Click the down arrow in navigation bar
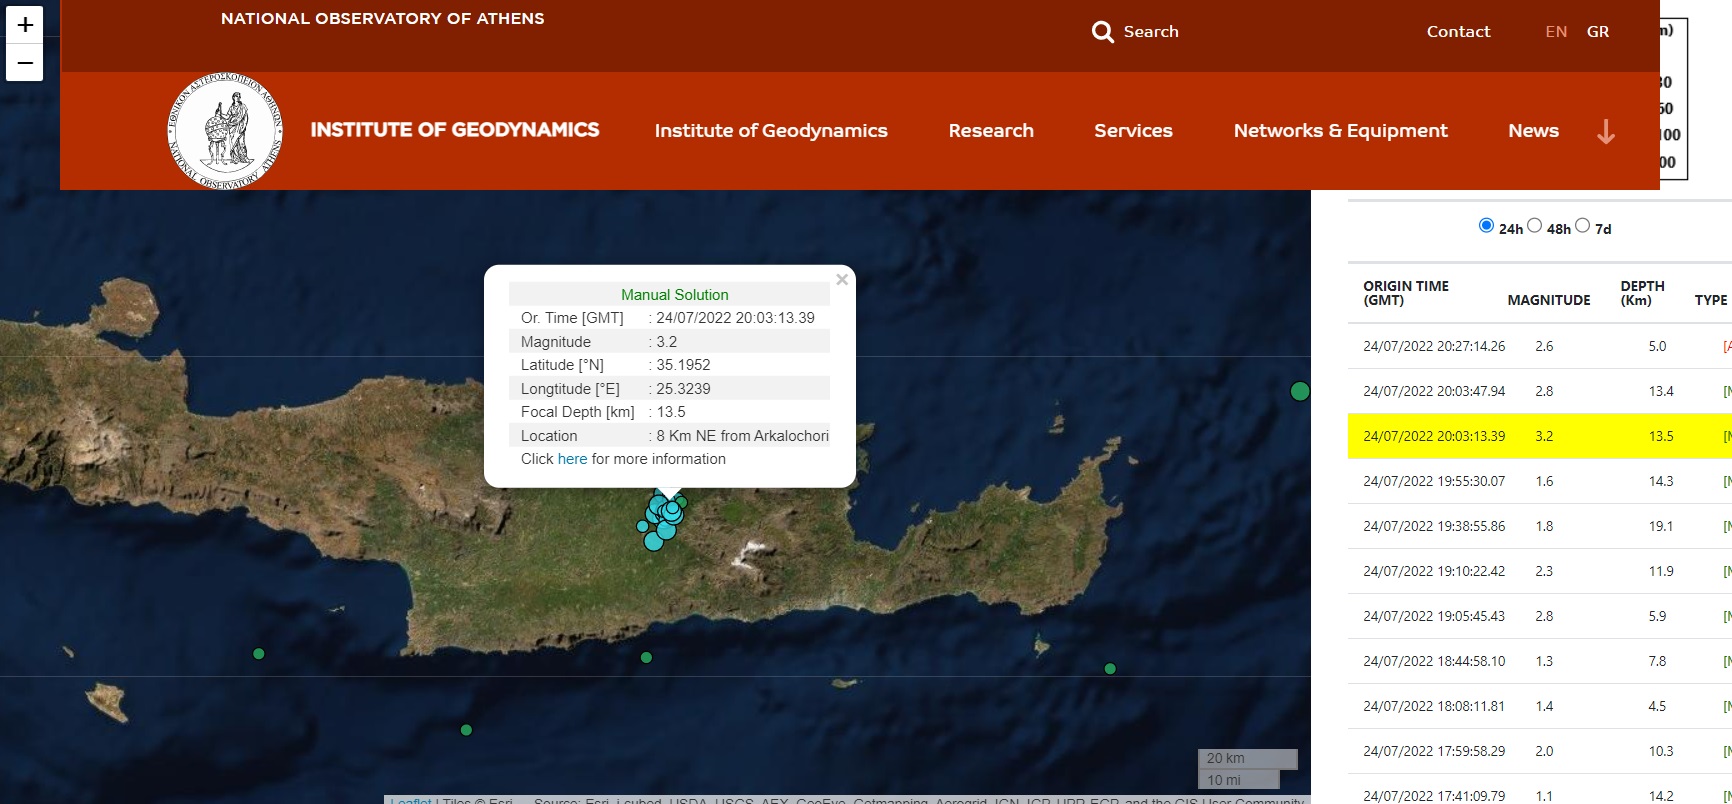1732x804 pixels. pos(1605,131)
